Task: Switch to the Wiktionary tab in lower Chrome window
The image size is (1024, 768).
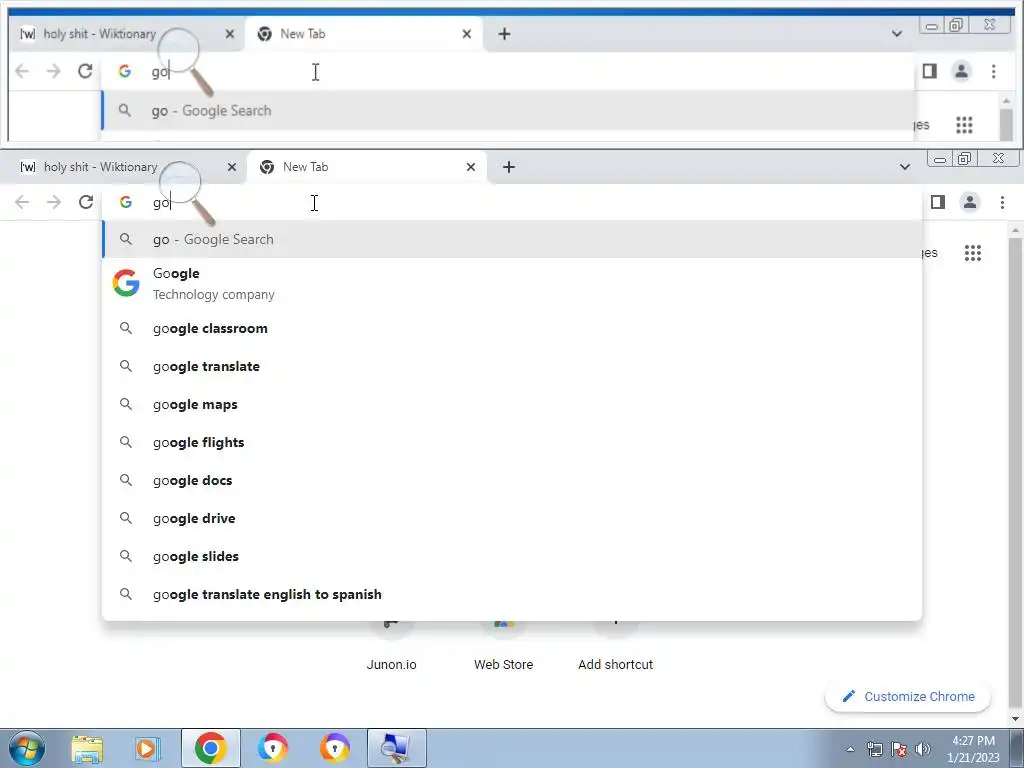Action: coord(123,167)
